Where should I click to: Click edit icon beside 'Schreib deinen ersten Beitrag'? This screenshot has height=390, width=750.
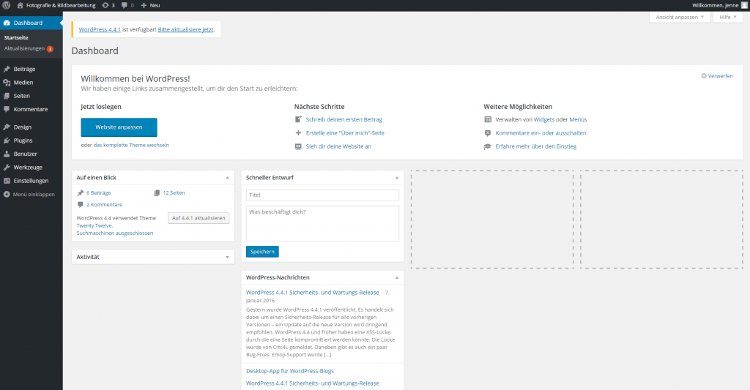point(298,119)
